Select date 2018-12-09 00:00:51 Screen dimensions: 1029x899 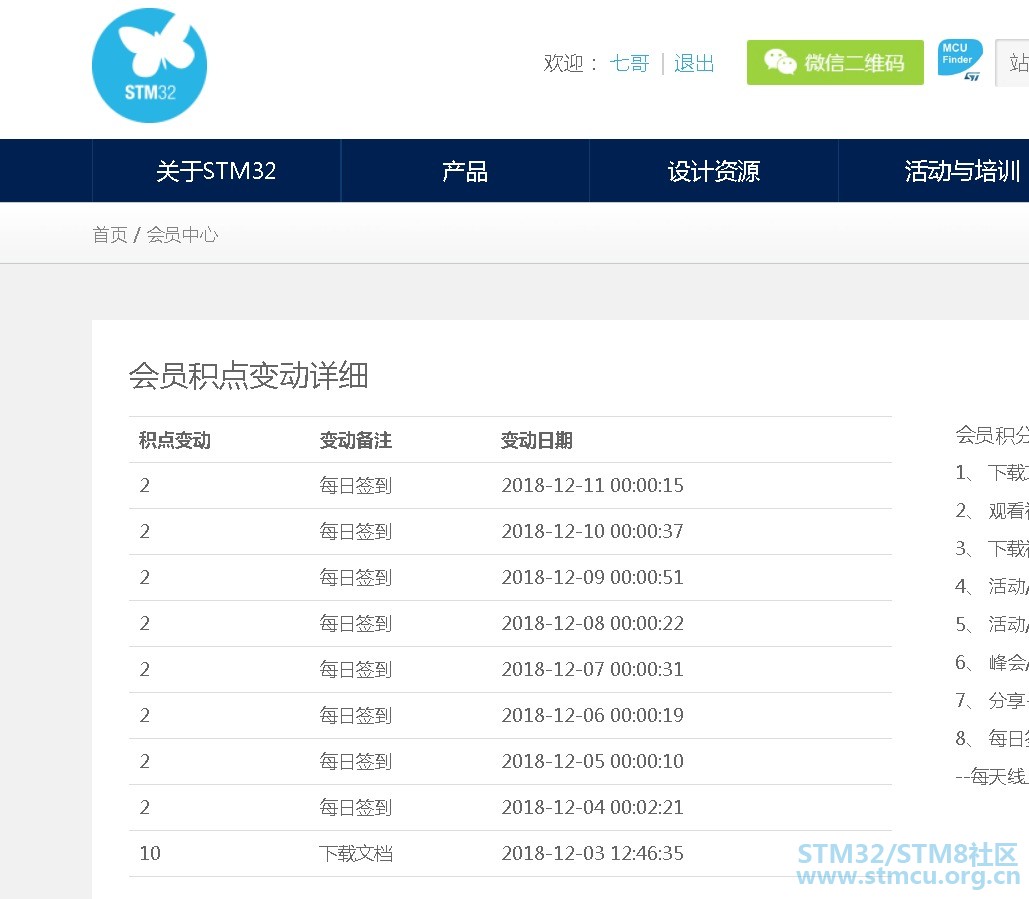(593, 577)
